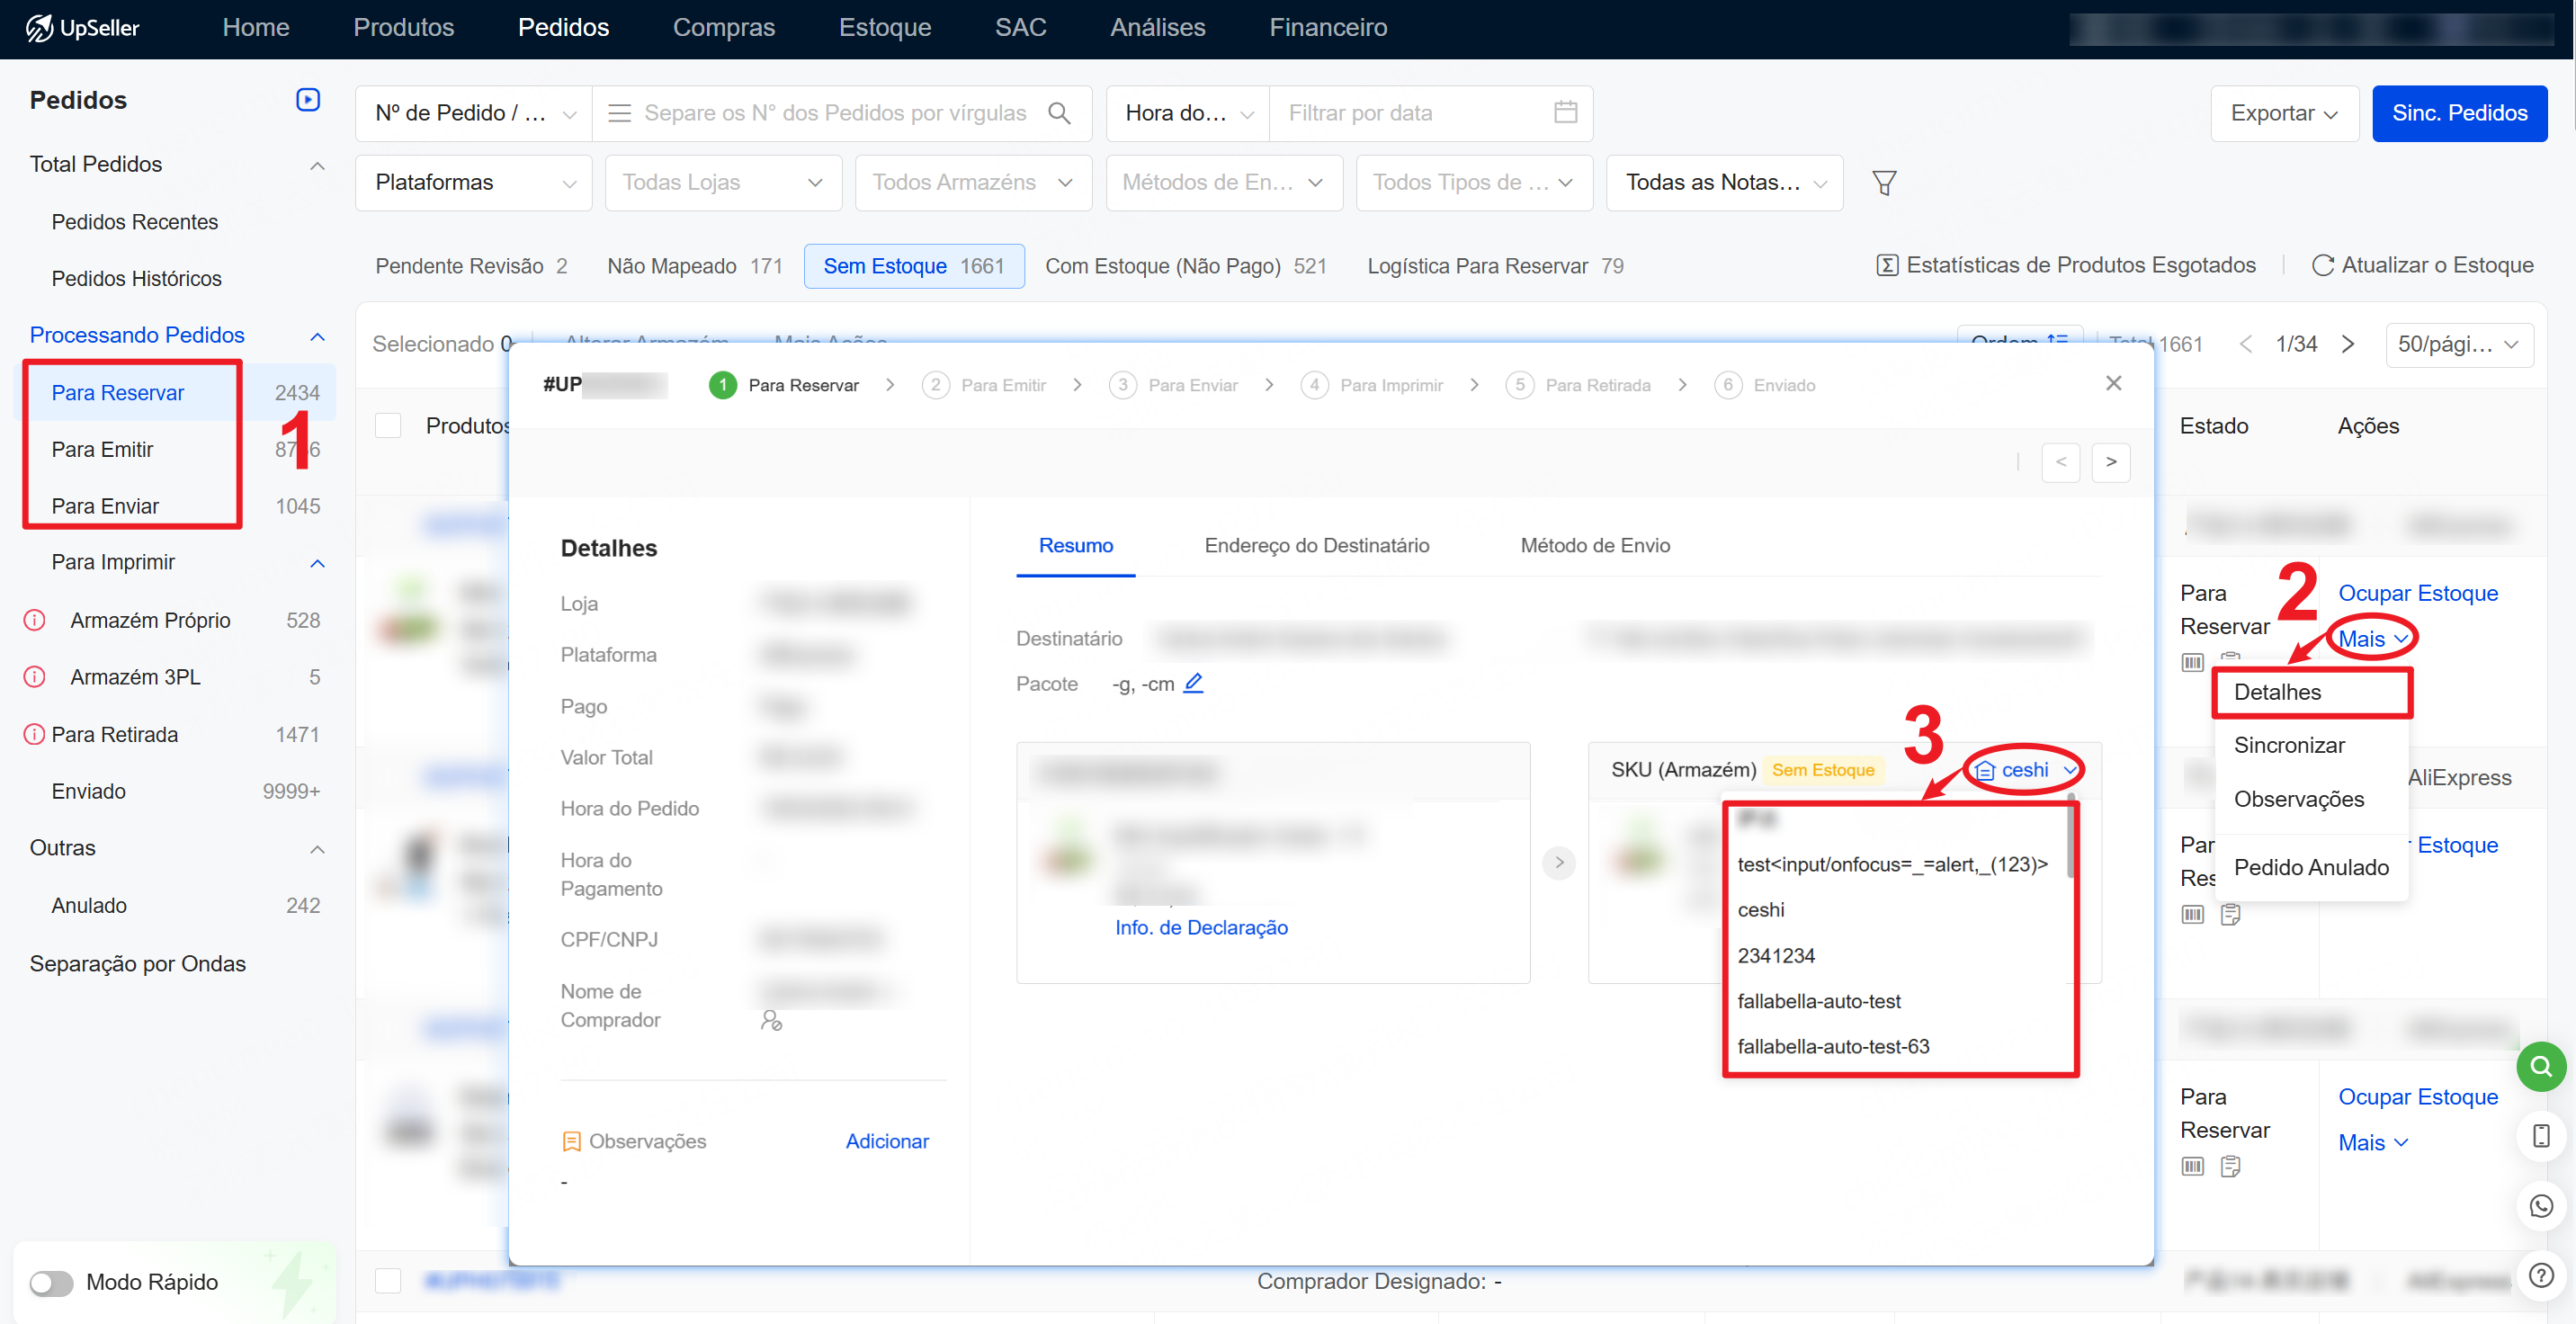Viewport: 2576px width, 1324px height.
Task: Check the Produtos select-all checkbox
Action: 387,425
